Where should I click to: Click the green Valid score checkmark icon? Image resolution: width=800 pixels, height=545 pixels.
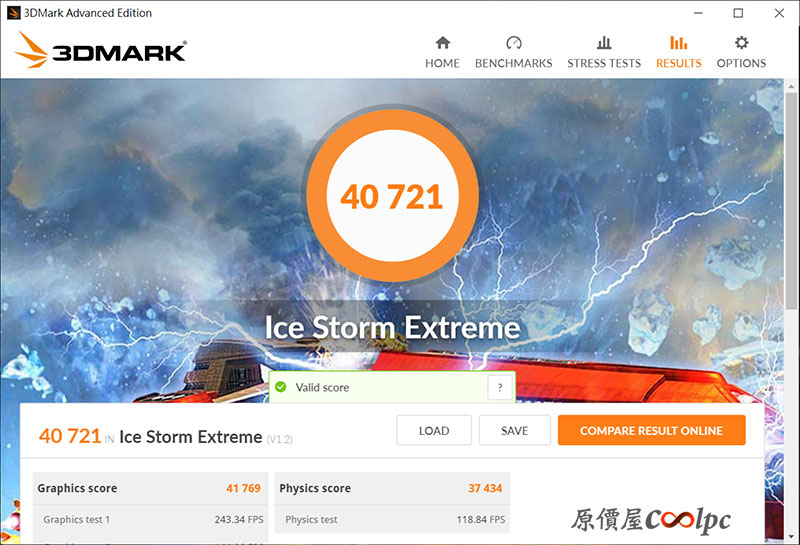(x=281, y=387)
